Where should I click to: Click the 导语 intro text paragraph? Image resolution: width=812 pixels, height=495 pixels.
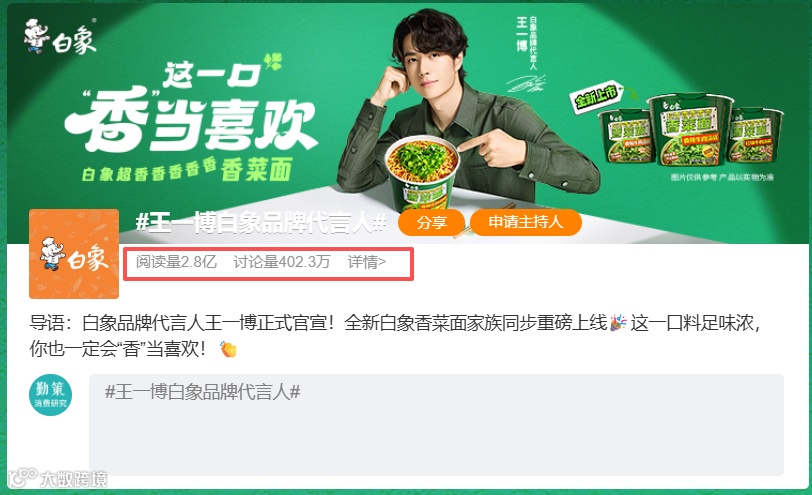click(x=394, y=336)
